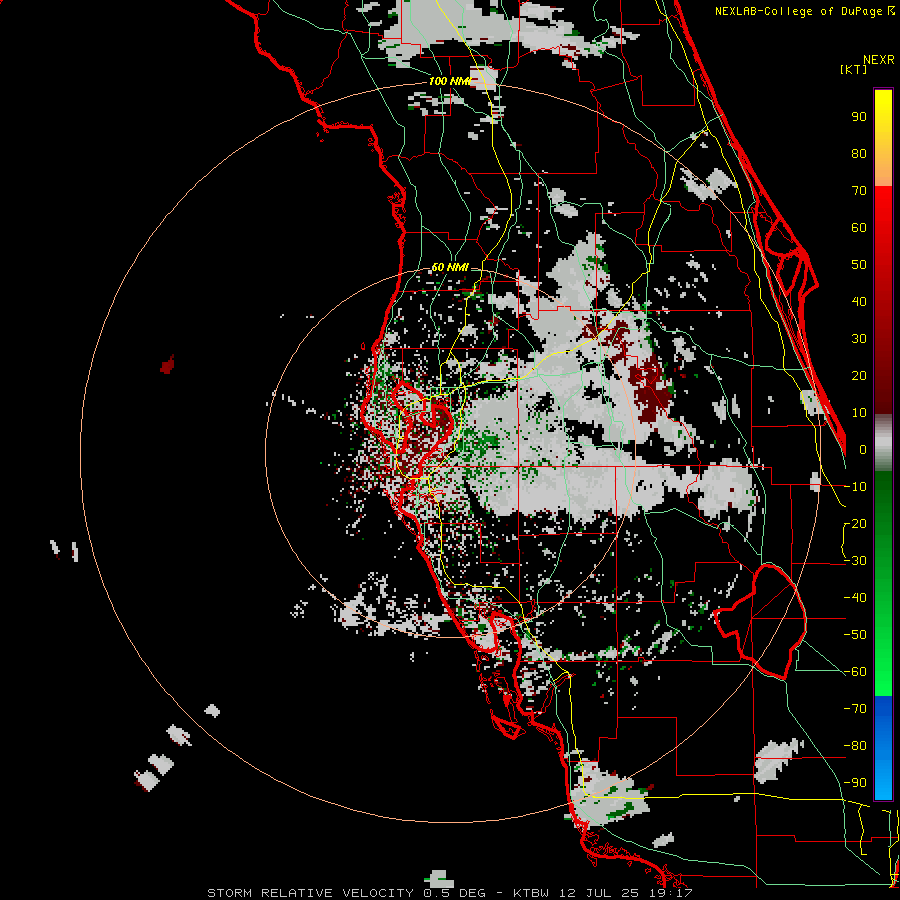Click the NEXR label above the color scale

click(x=879, y=60)
